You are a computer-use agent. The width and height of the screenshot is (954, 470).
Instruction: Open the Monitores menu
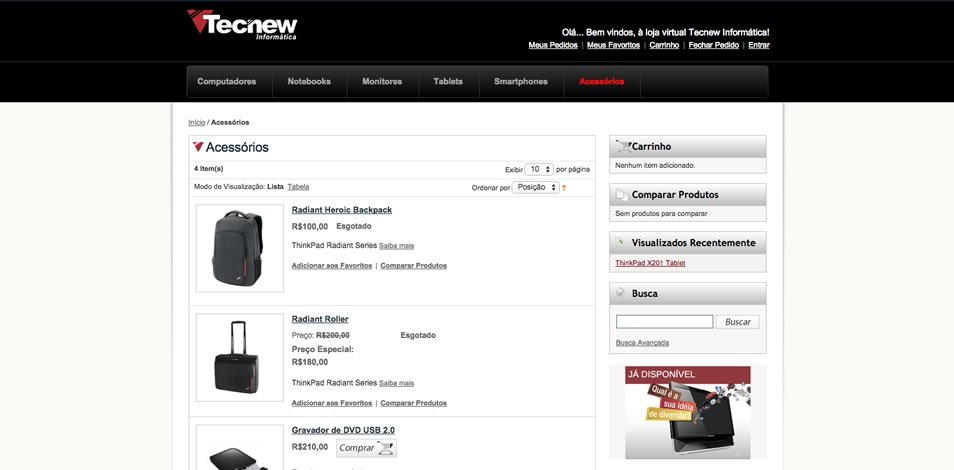click(x=382, y=82)
